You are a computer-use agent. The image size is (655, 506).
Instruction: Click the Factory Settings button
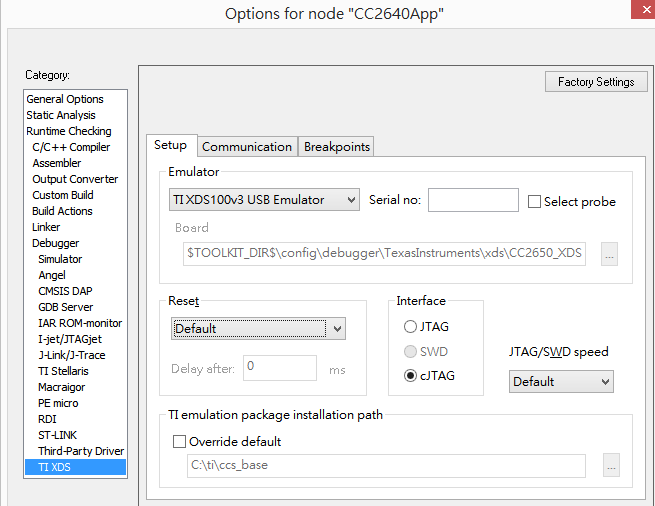pyautogui.click(x=596, y=82)
